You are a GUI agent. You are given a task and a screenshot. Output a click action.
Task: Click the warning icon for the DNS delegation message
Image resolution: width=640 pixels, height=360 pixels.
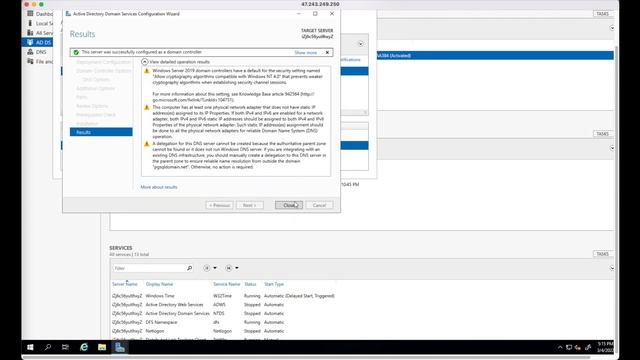pos(147,144)
